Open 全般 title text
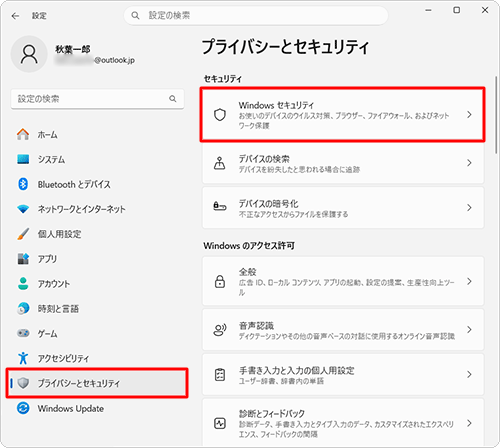This screenshot has width=500, height=448. tap(247, 272)
